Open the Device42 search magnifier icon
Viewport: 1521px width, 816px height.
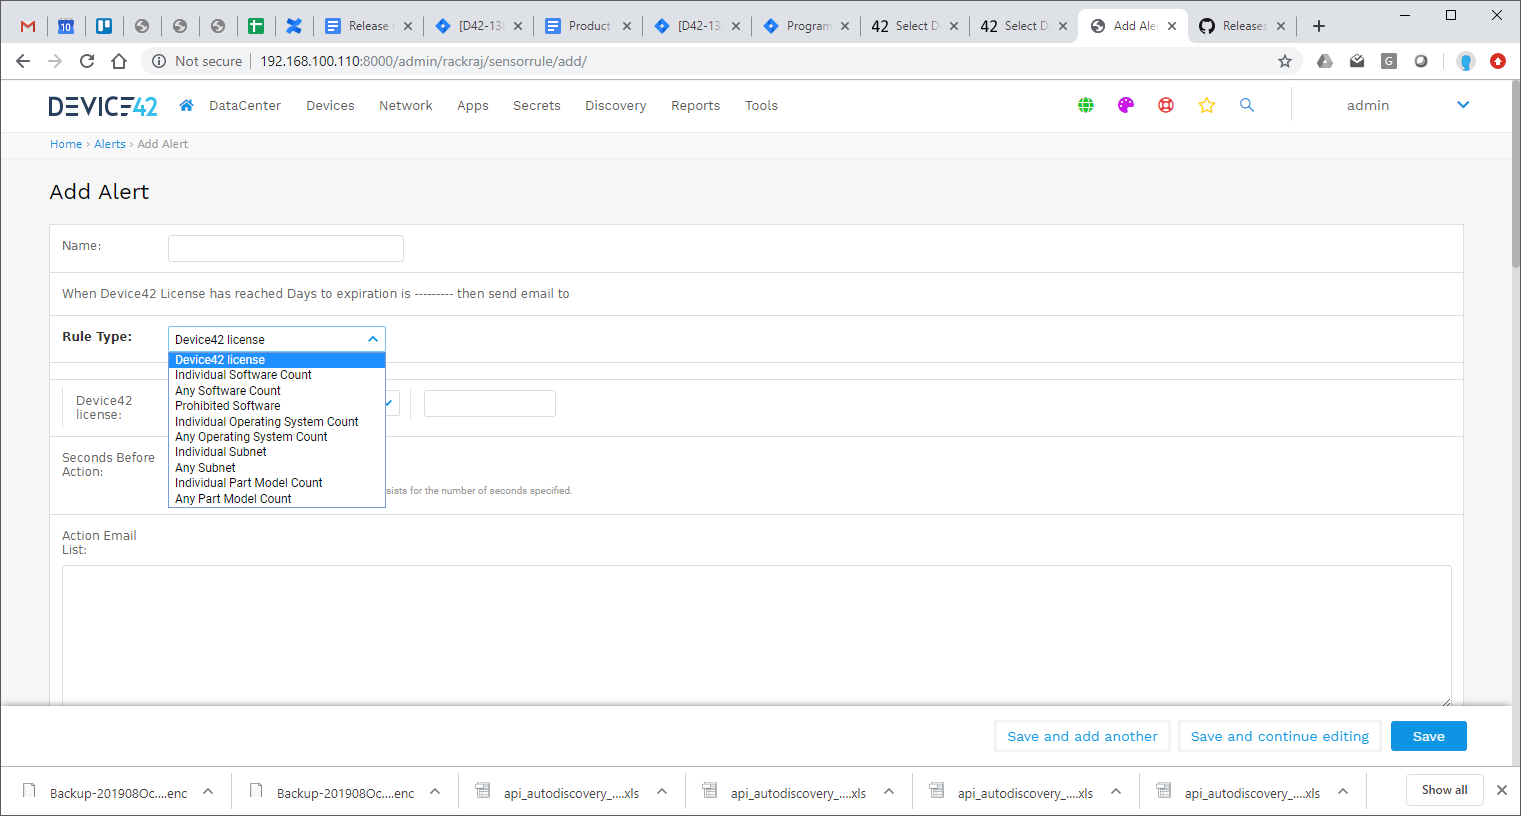click(x=1246, y=105)
